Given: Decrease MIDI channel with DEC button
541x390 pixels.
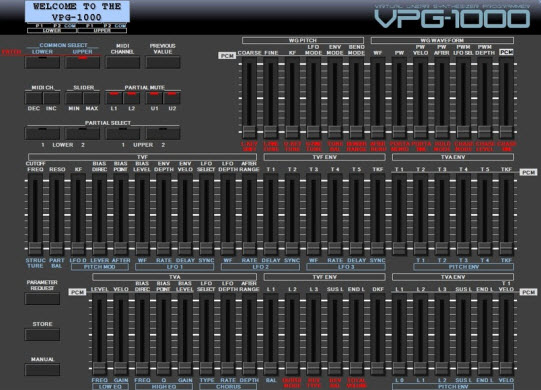Looking at the screenshot, I should [33, 98].
